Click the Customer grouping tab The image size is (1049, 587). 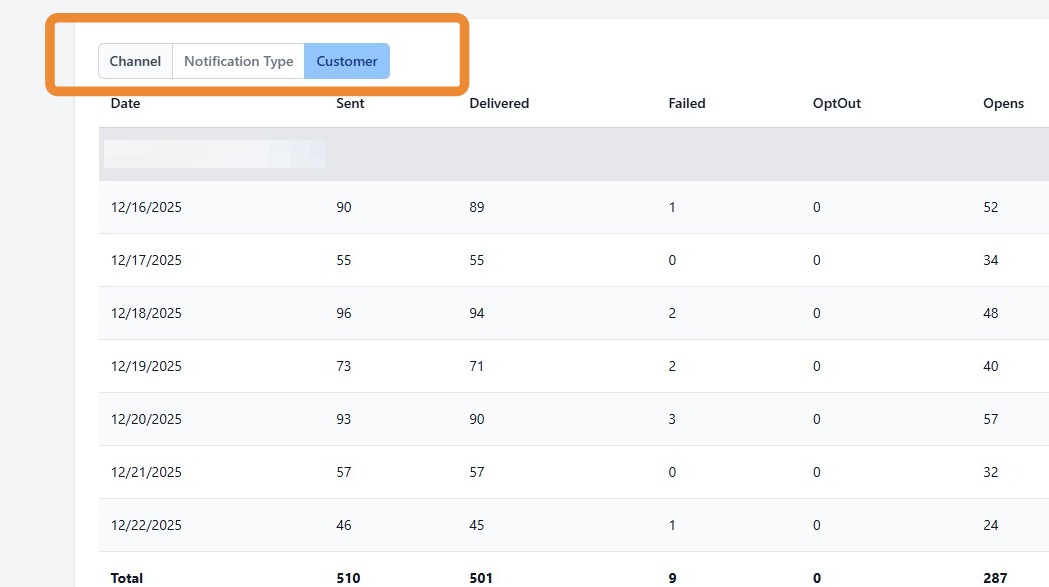347,61
